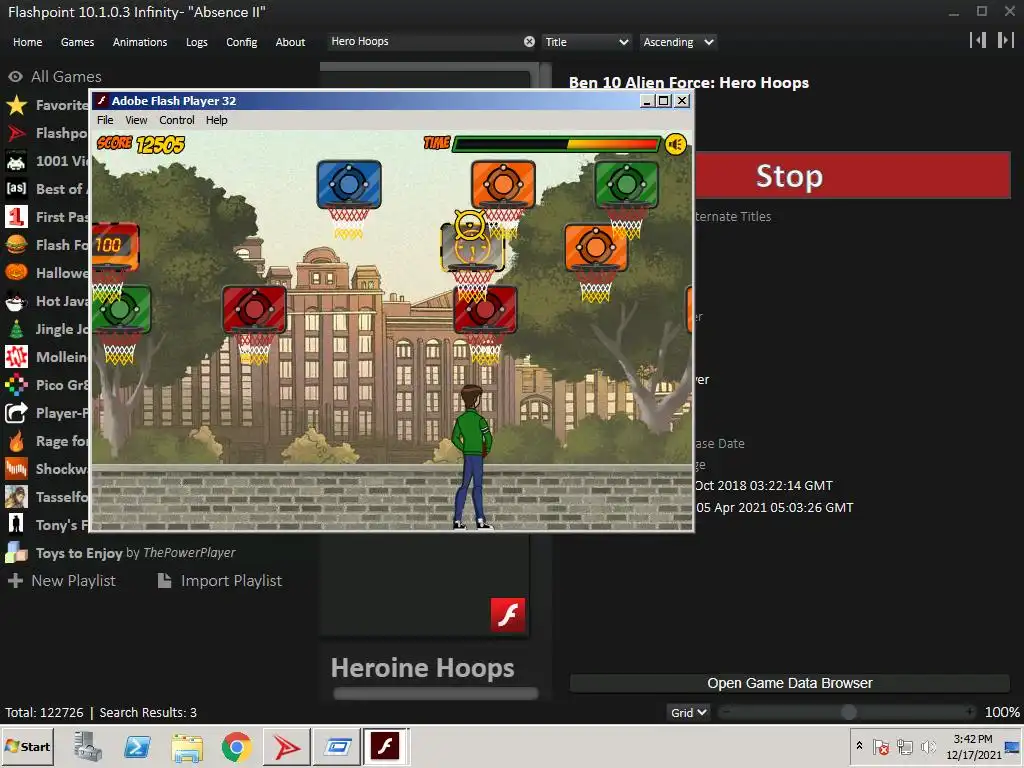This screenshot has width=1024, height=768.
Task: Open File Explorer folder from the taskbar
Action: pos(187,746)
